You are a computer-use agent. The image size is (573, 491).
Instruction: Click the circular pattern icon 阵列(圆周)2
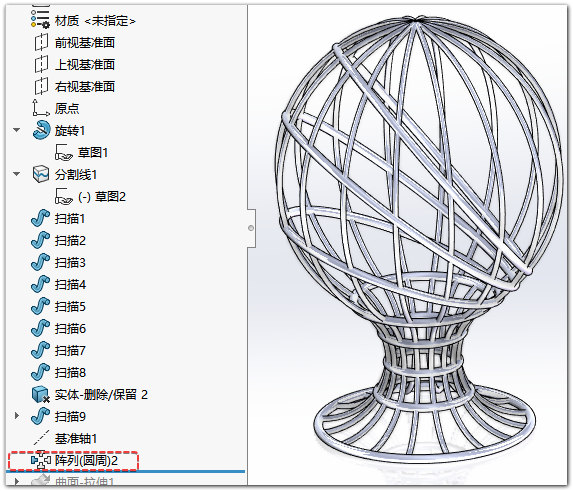pos(41,460)
